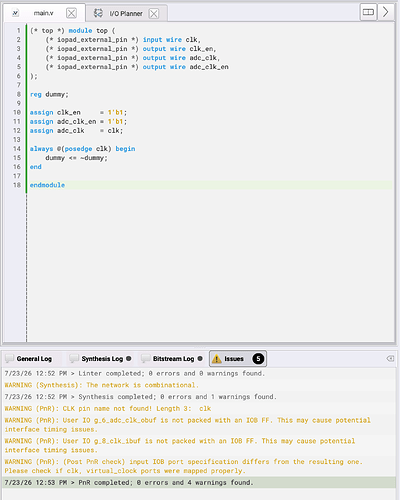Viewport: 400px width, 500px height.
Task: Click the clear log icon at panel right
Action: [390, 359]
